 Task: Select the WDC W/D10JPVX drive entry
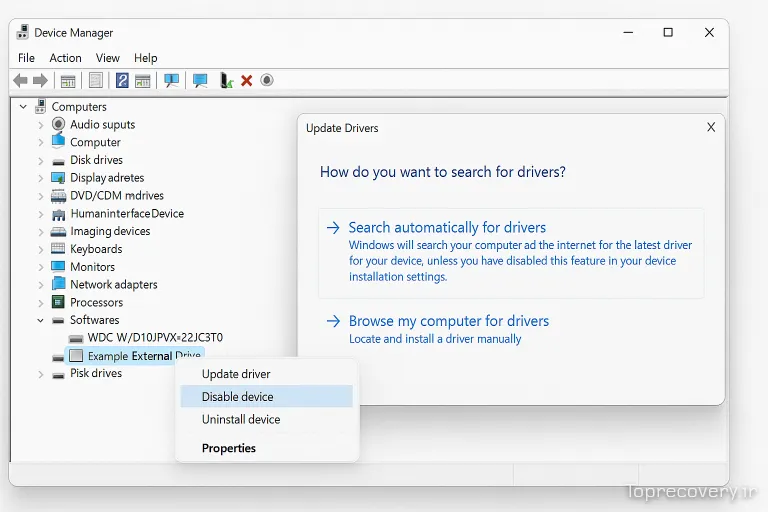(154, 338)
